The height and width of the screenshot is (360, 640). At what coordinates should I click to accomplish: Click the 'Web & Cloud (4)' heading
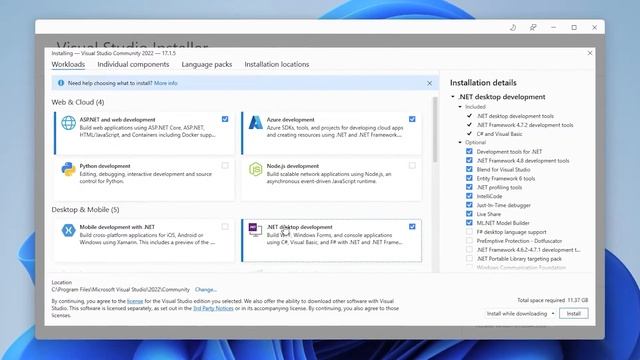pos(78,102)
